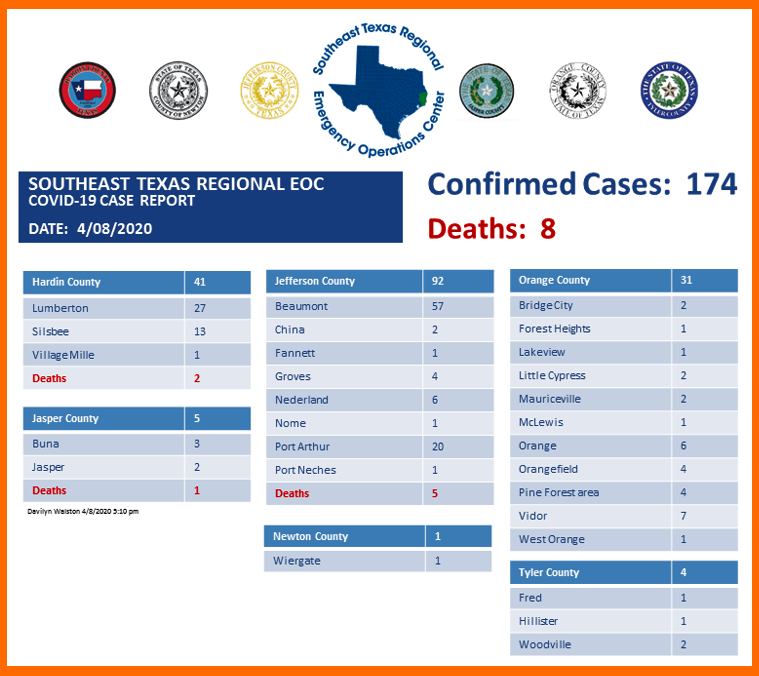Viewport: 759px width, 676px height.
Task: Select the 'Forest Heights' row
Action: pos(624,329)
